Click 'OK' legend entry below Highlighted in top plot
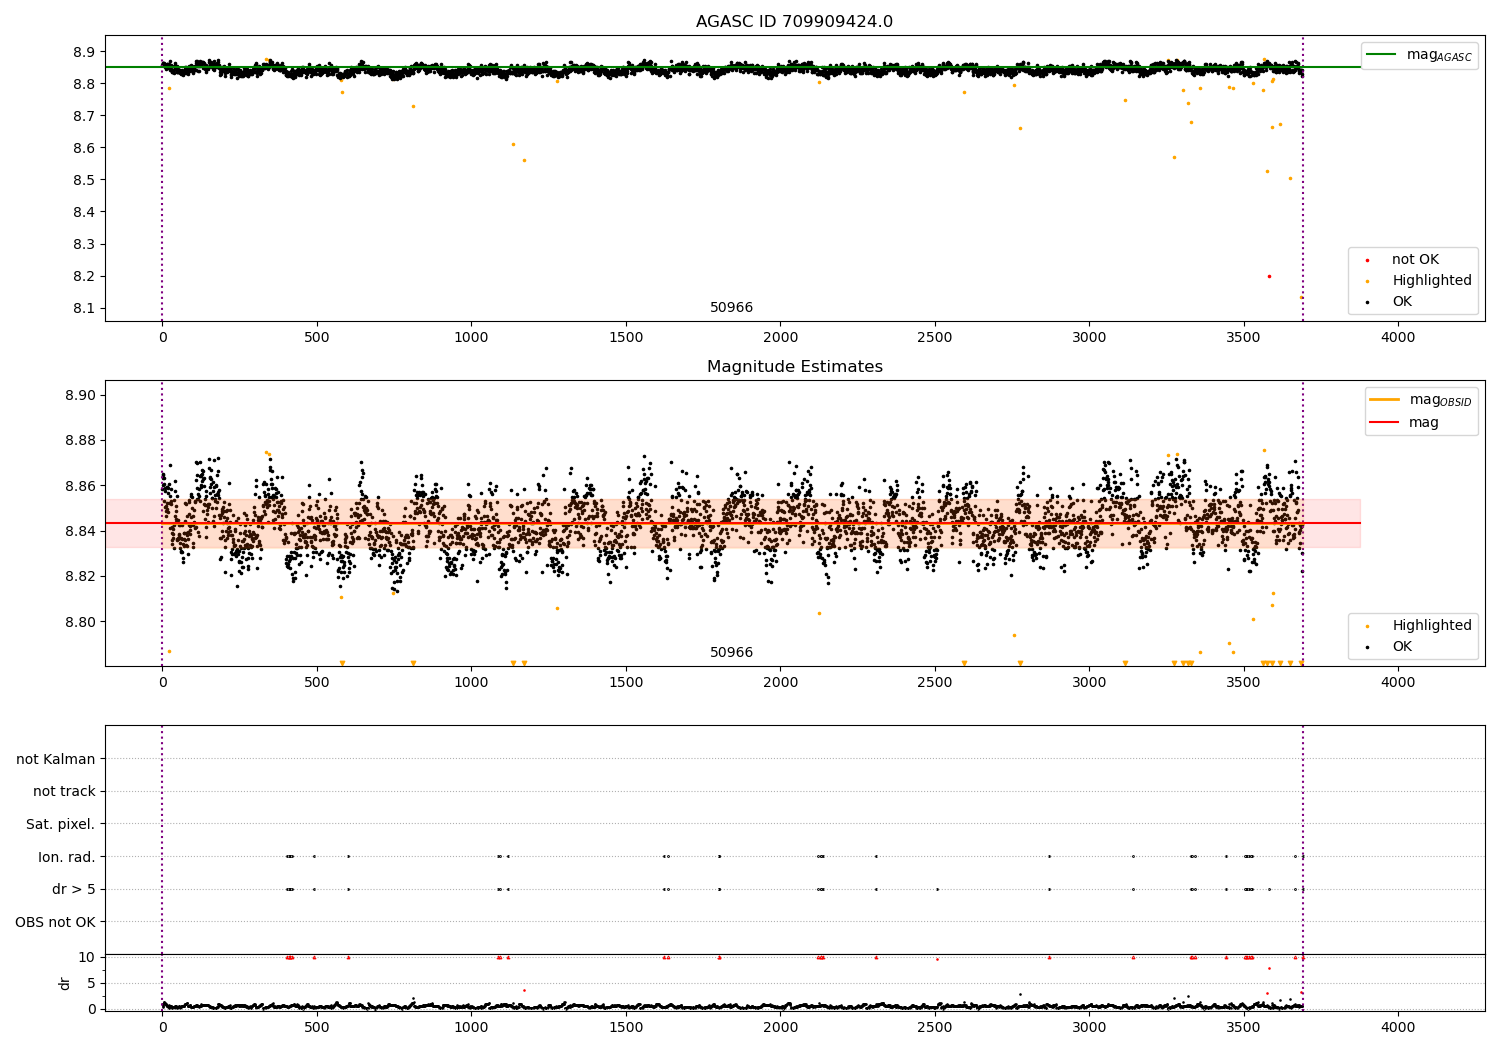1500x1050 pixels. (x=1402, y=302)
